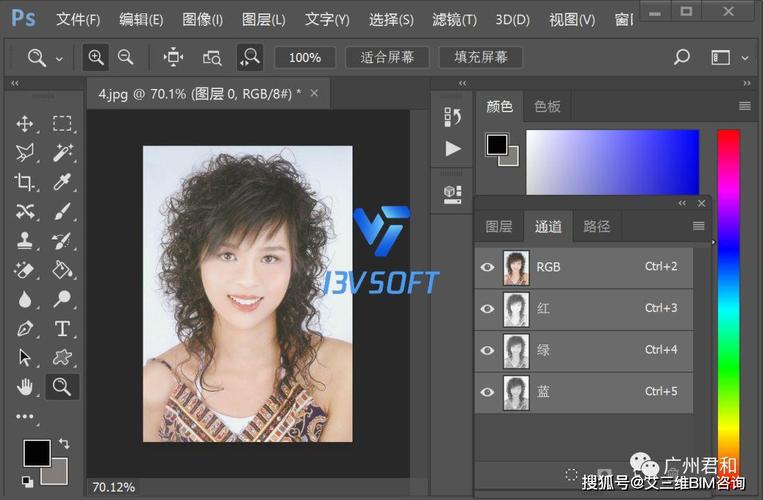Toggle visibility of the 红 channel
Screen dimensions: 763x500
(x=487, y=309)
